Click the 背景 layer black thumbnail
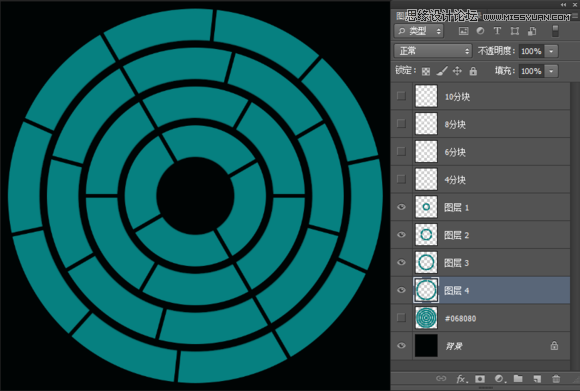Viewport: 580px width, 391px height. click(x=426, y=346)
